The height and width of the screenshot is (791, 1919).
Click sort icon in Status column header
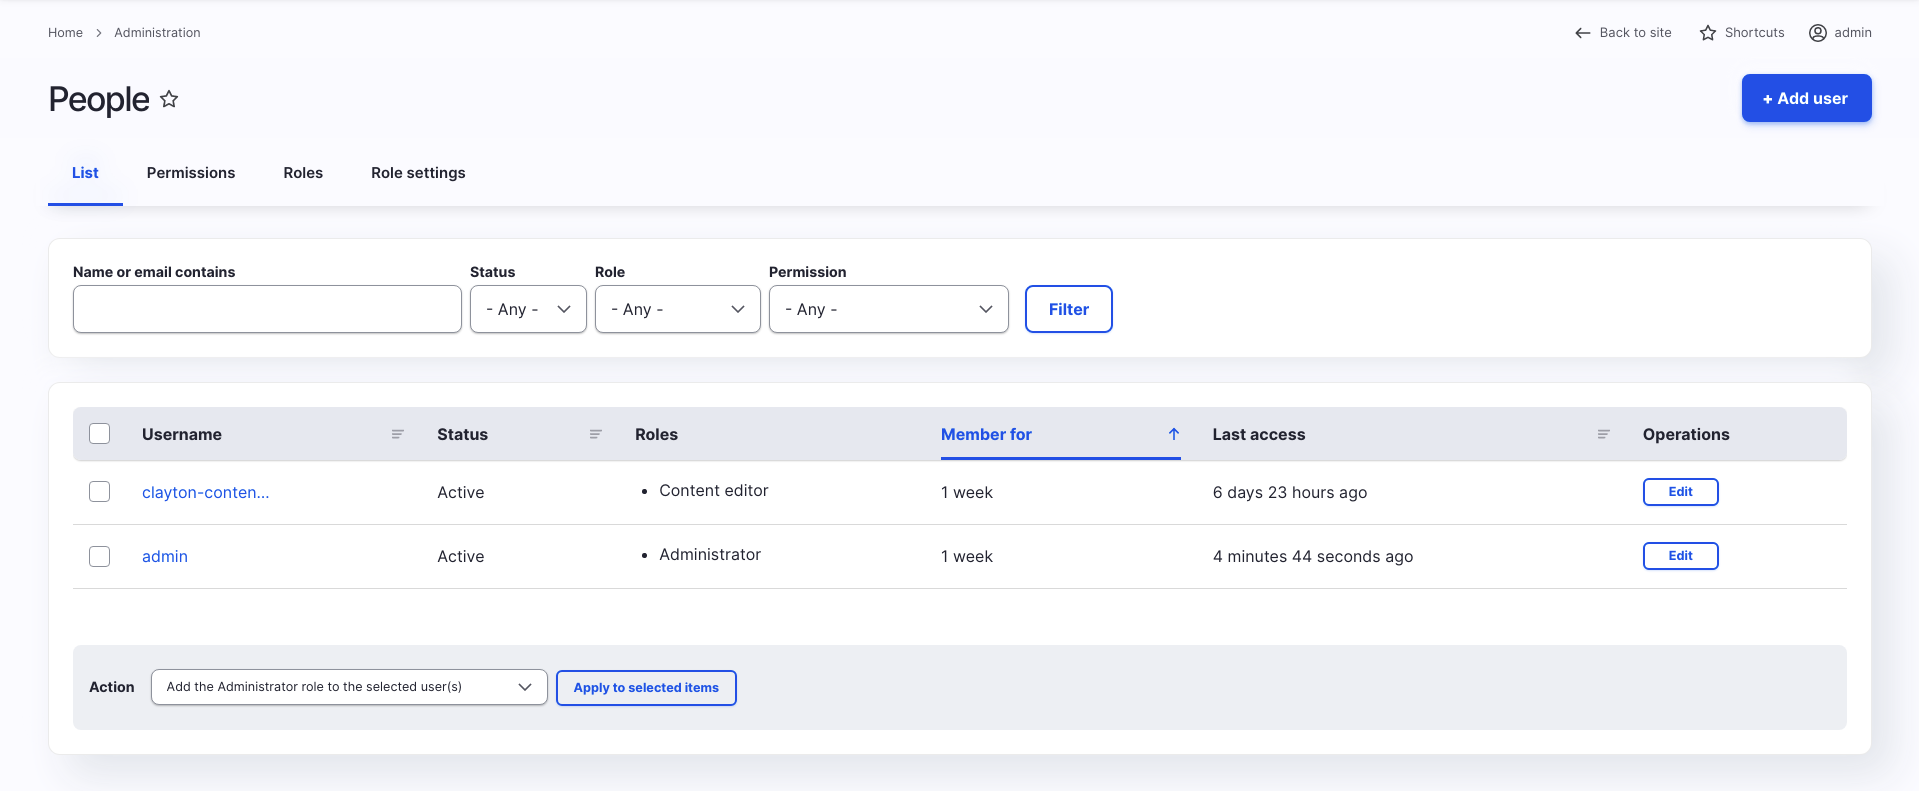(x=595, y=434)
